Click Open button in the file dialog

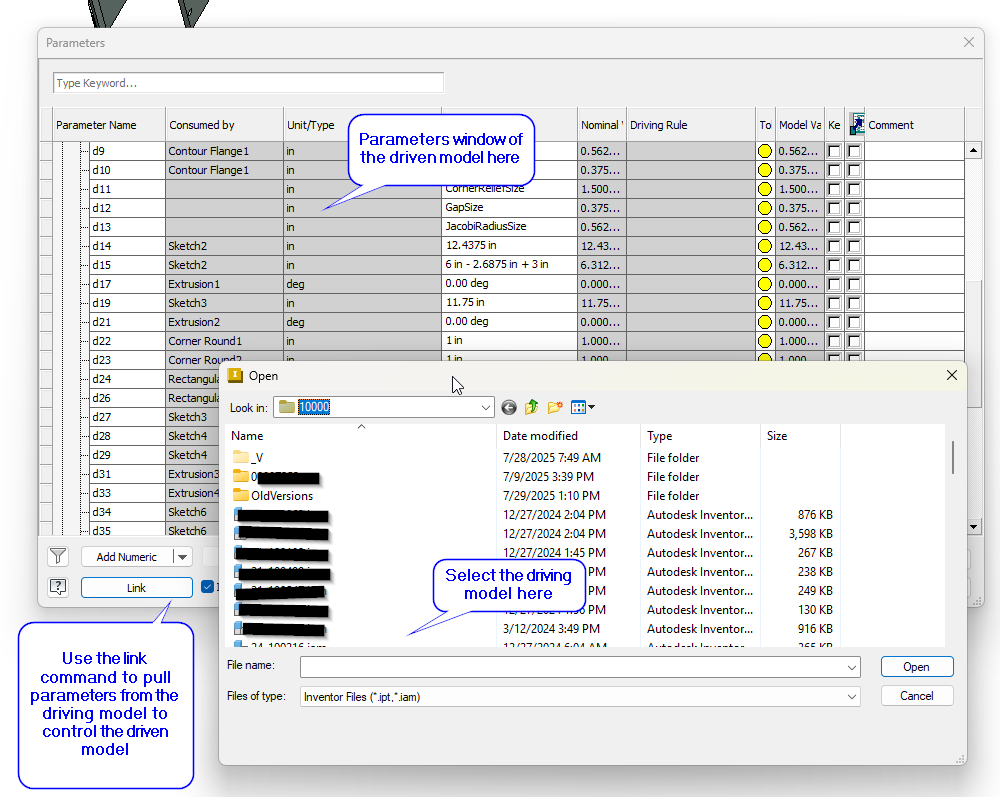tap(916, 667)
